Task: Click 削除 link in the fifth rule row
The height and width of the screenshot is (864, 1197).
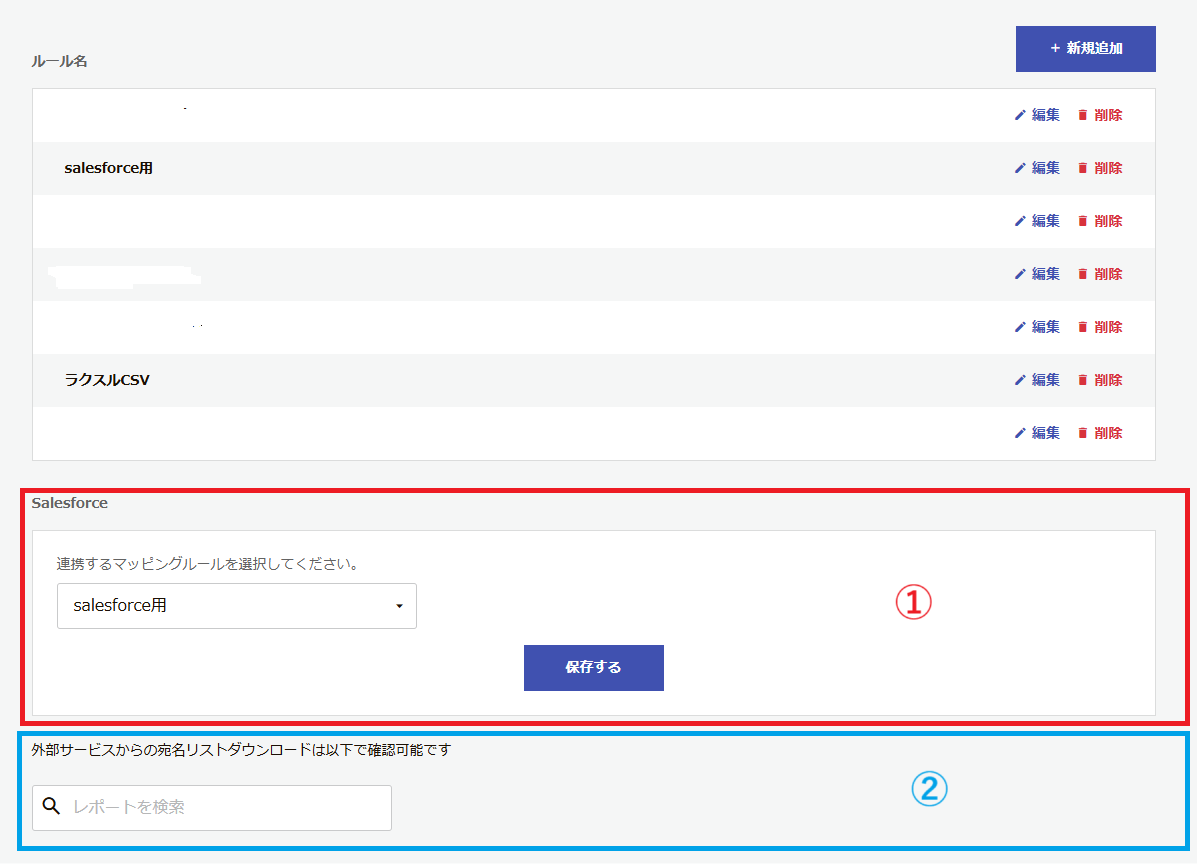Action: 1108,327
